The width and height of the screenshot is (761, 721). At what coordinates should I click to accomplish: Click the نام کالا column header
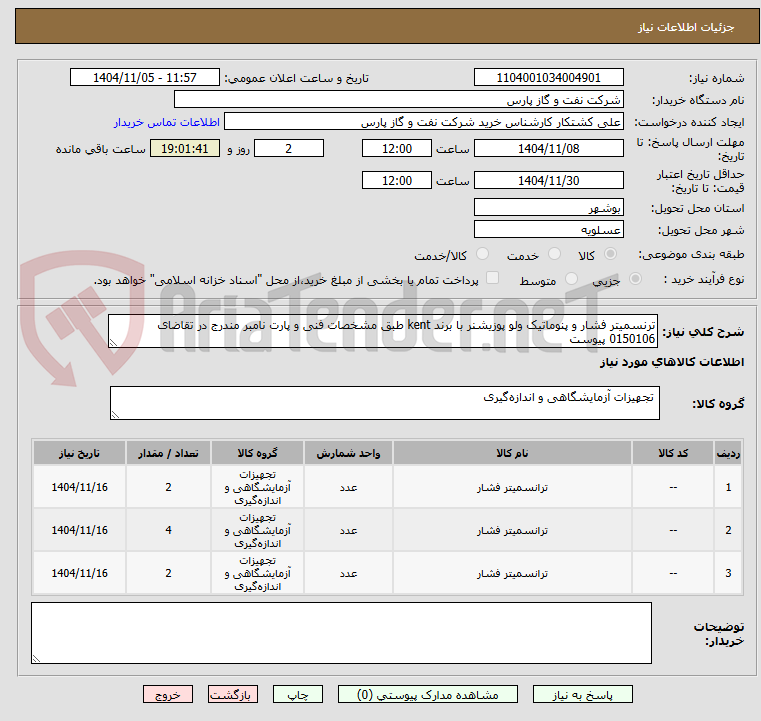click(512, 453)
